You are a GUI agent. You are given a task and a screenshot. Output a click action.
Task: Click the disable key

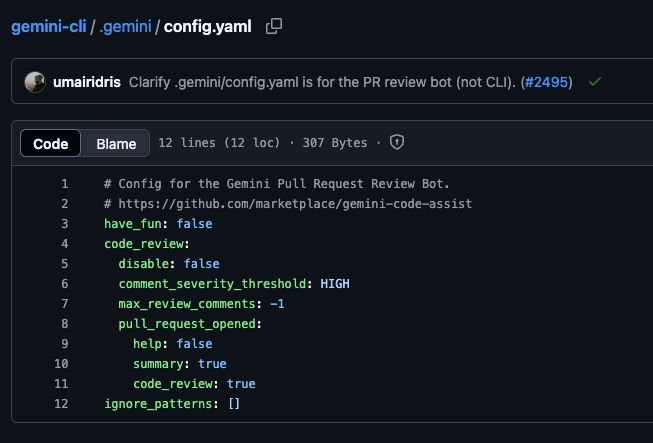coord(144,264)
